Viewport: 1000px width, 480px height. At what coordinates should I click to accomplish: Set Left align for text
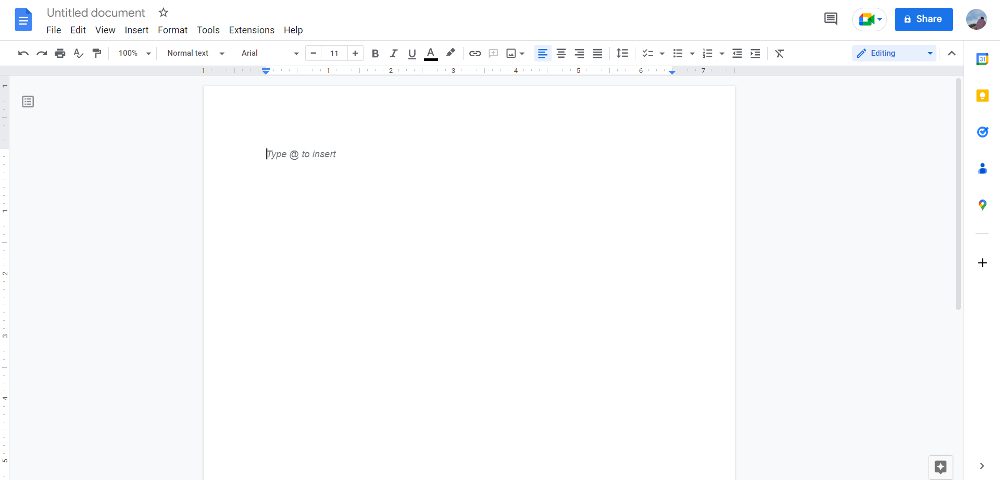[542, 54]
